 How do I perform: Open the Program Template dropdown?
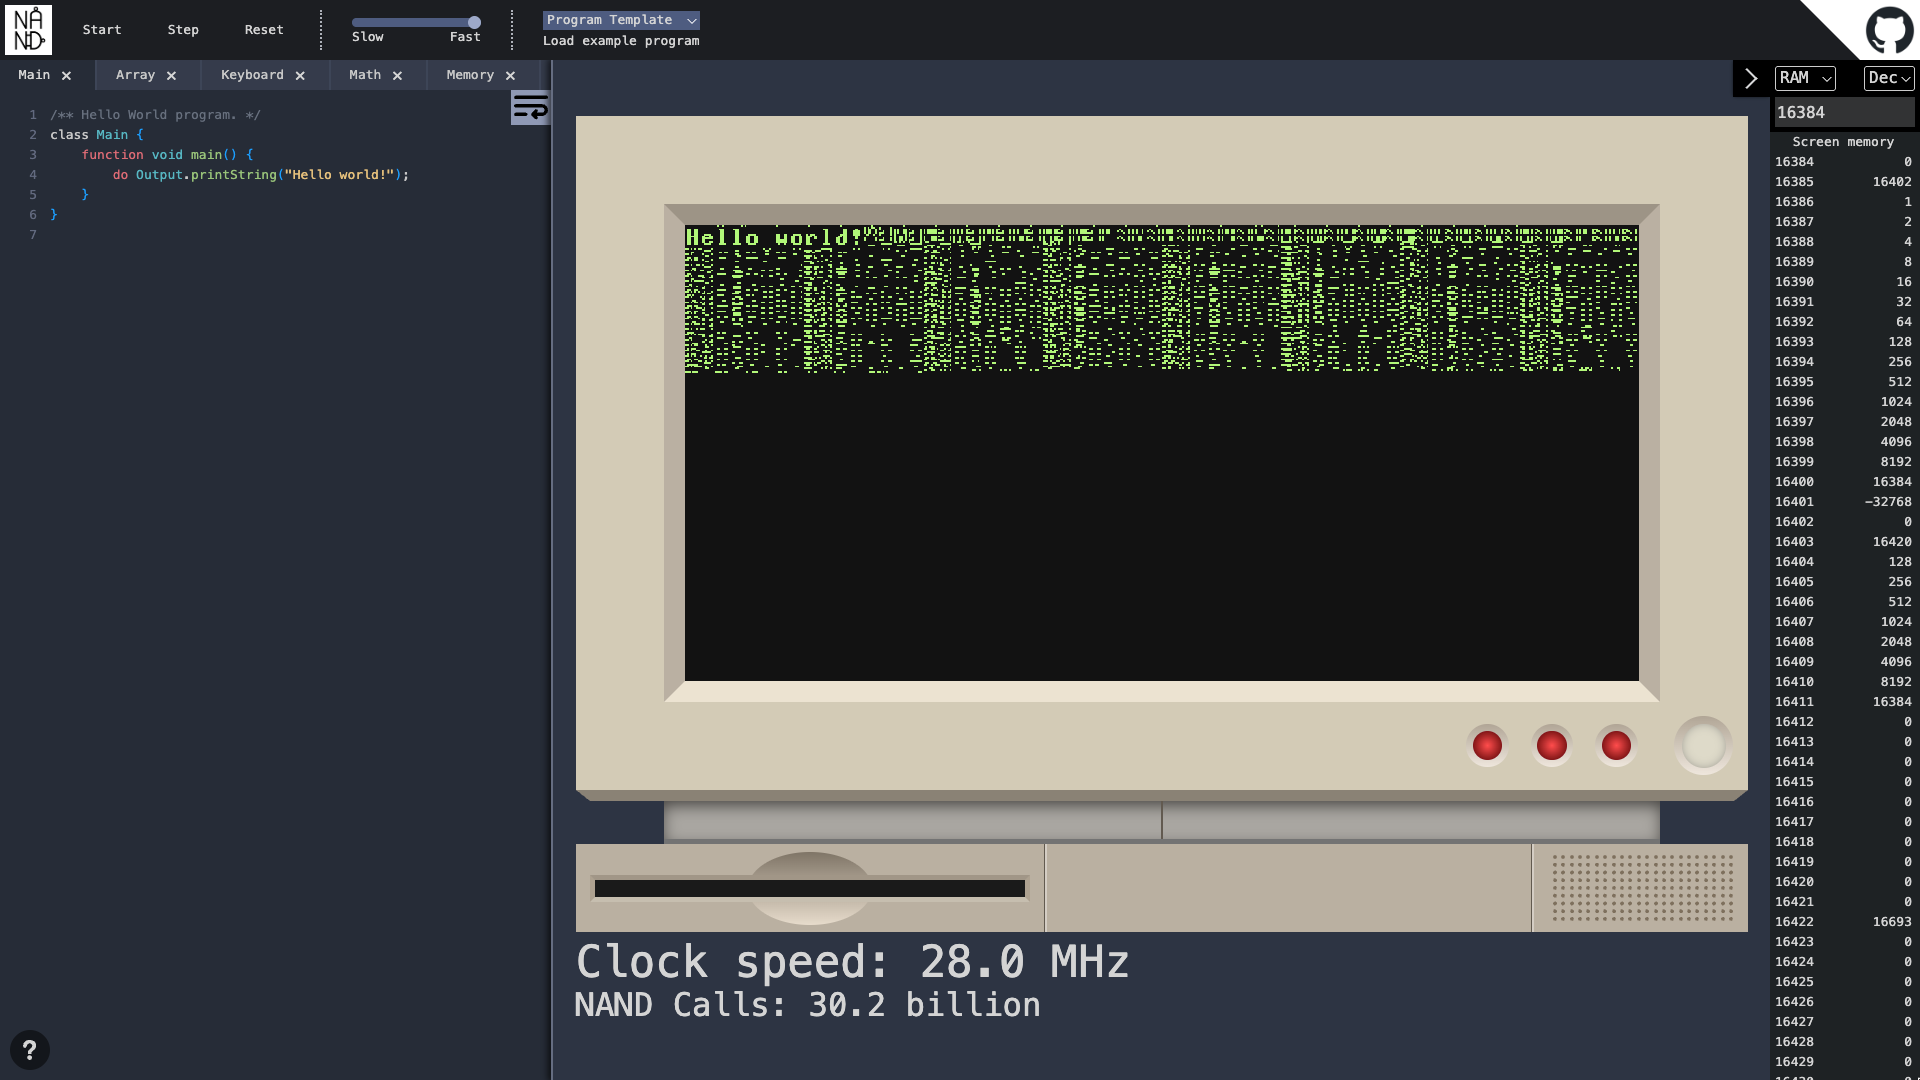tap(620, 19)
